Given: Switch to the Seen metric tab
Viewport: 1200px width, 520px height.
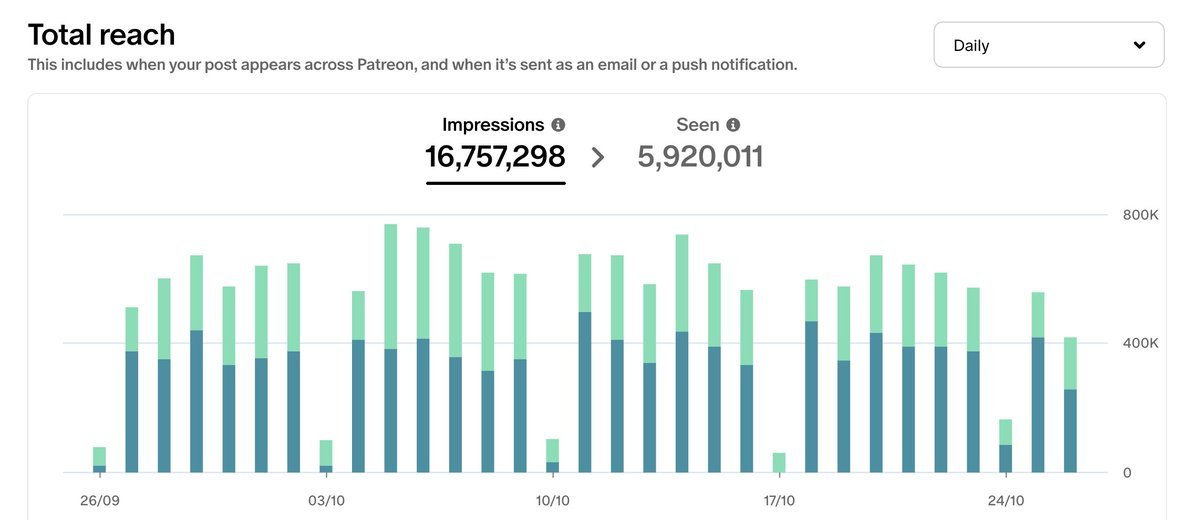Looking at the screenshot, I should [x=698, y=125].
